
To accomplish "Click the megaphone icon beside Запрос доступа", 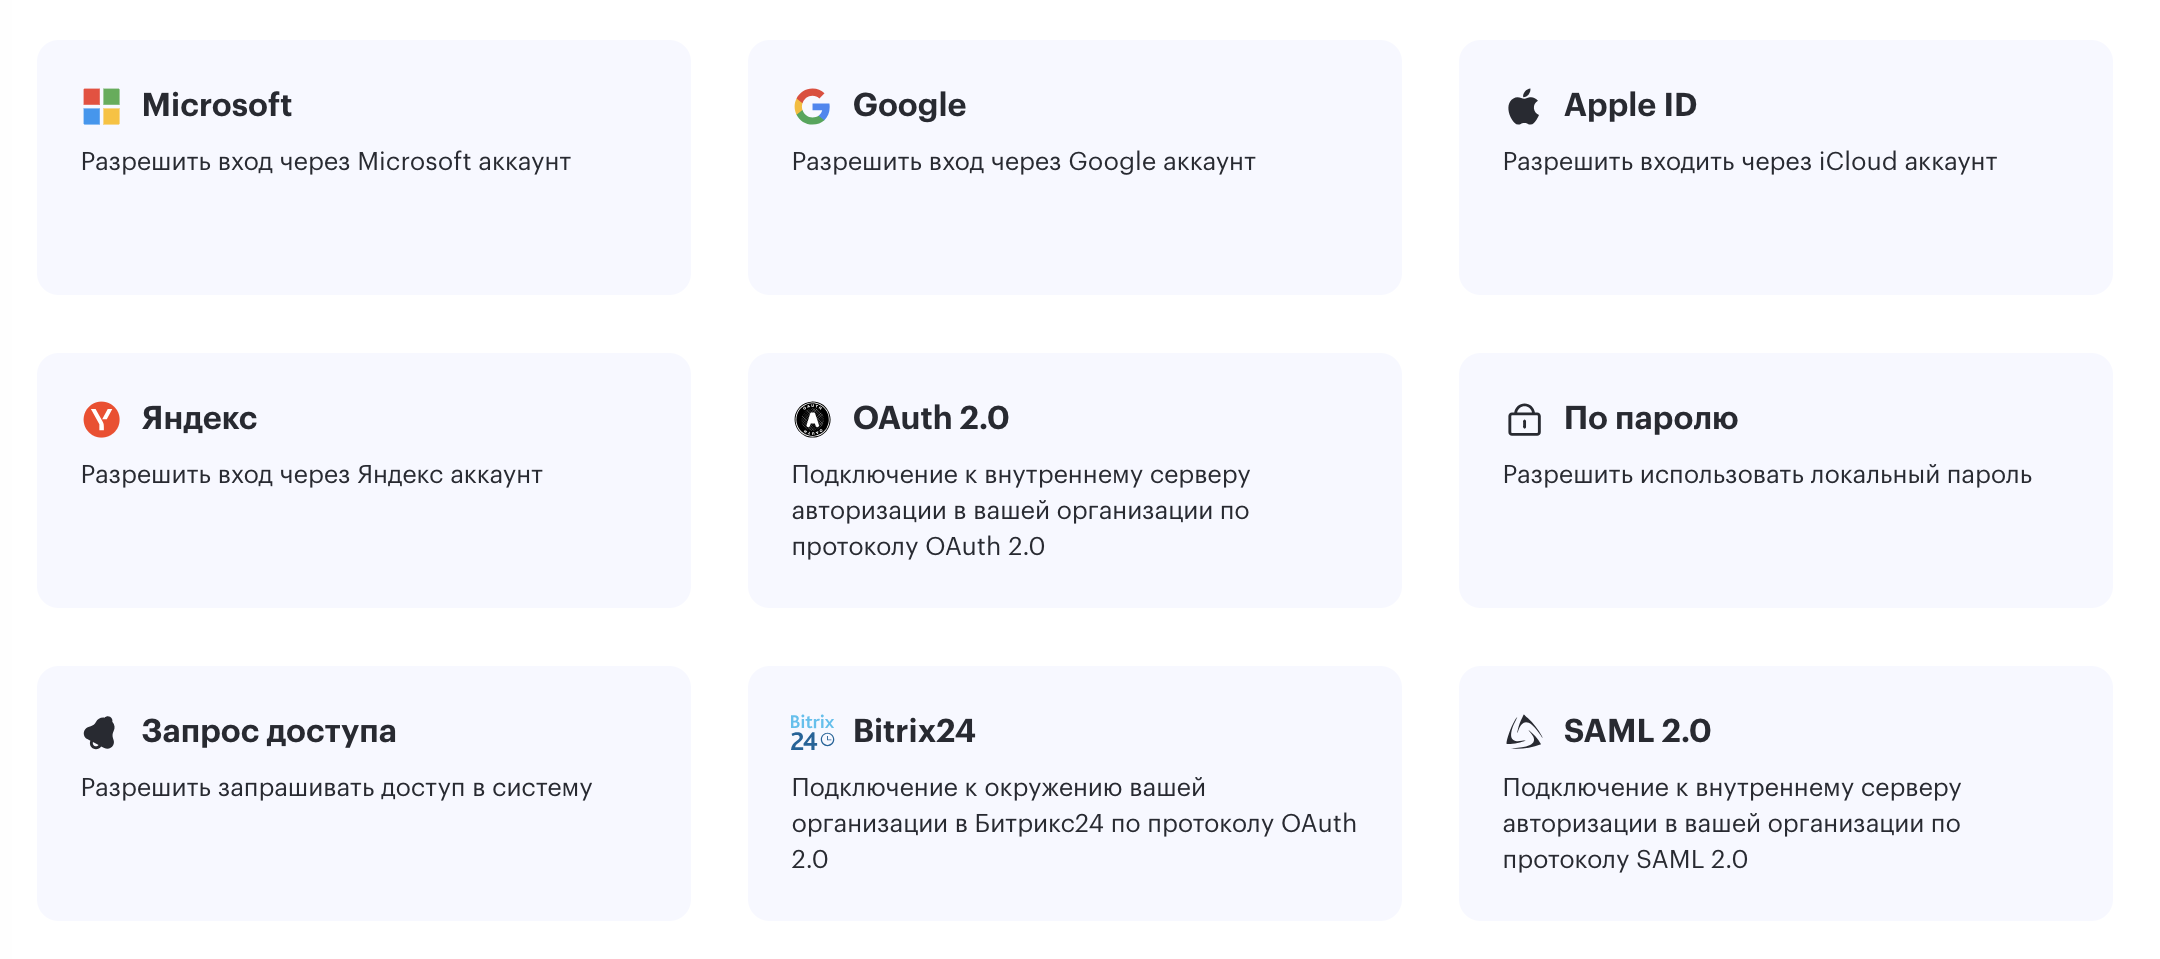I will pyautogui.click(x=100, y=732).
